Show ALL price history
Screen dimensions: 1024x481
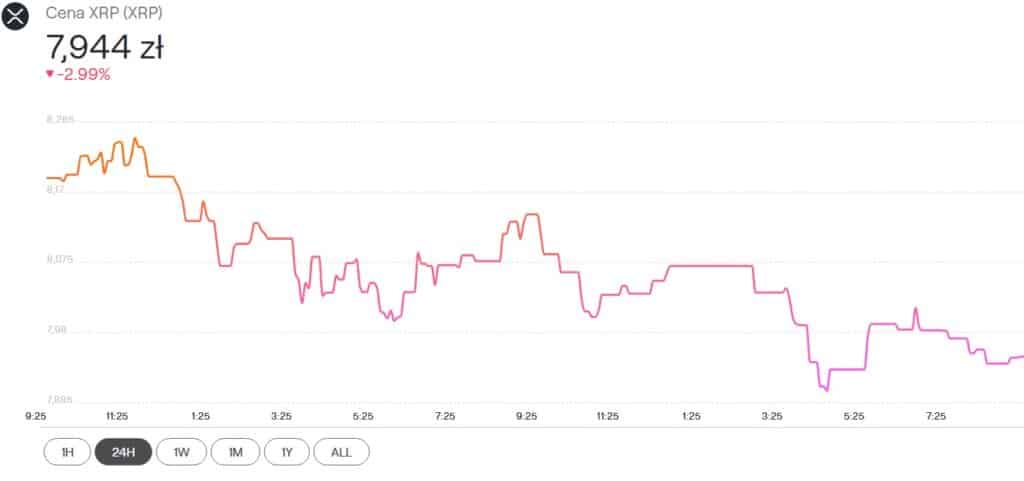pyautogui.click(x=342, y=452)
